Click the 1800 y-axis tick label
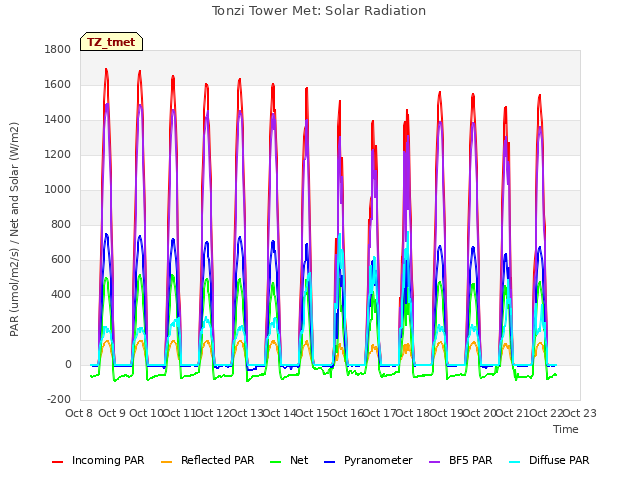 [x=58, y=50]
